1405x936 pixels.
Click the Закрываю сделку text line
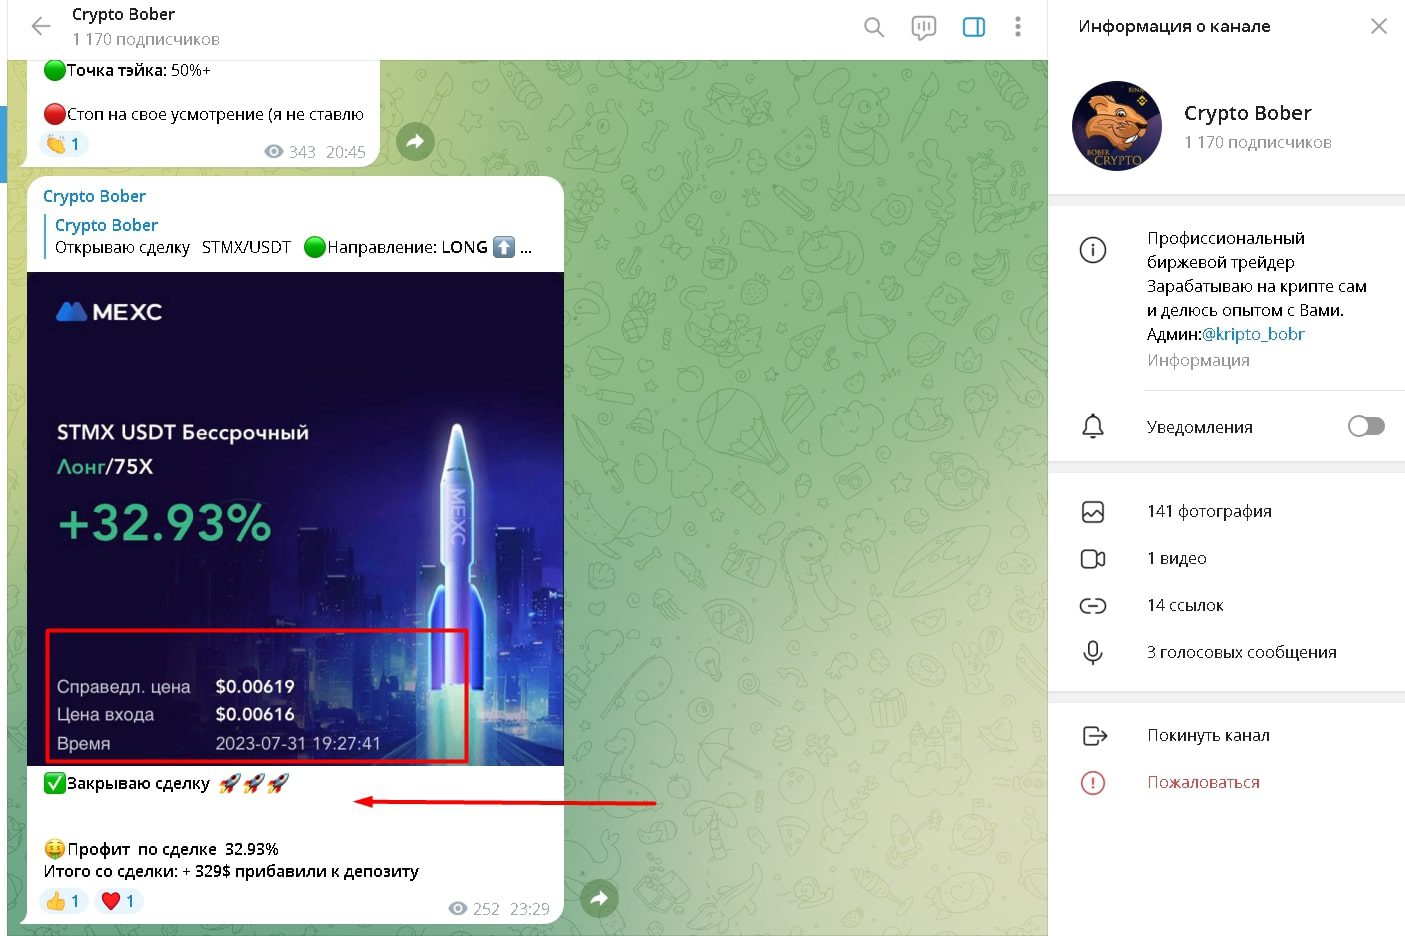point(166,783)
